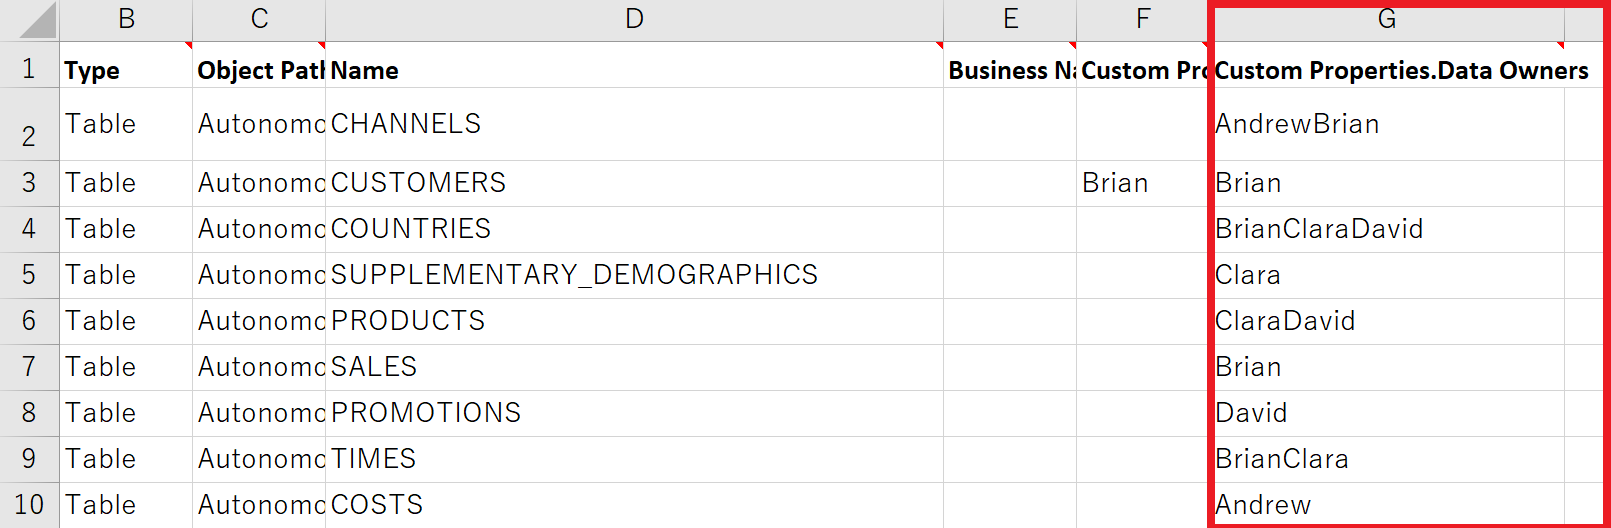Click the PROMOTIONS cell
The height and width of the screenshot is (528, 1611).
[x=634, y=413]
